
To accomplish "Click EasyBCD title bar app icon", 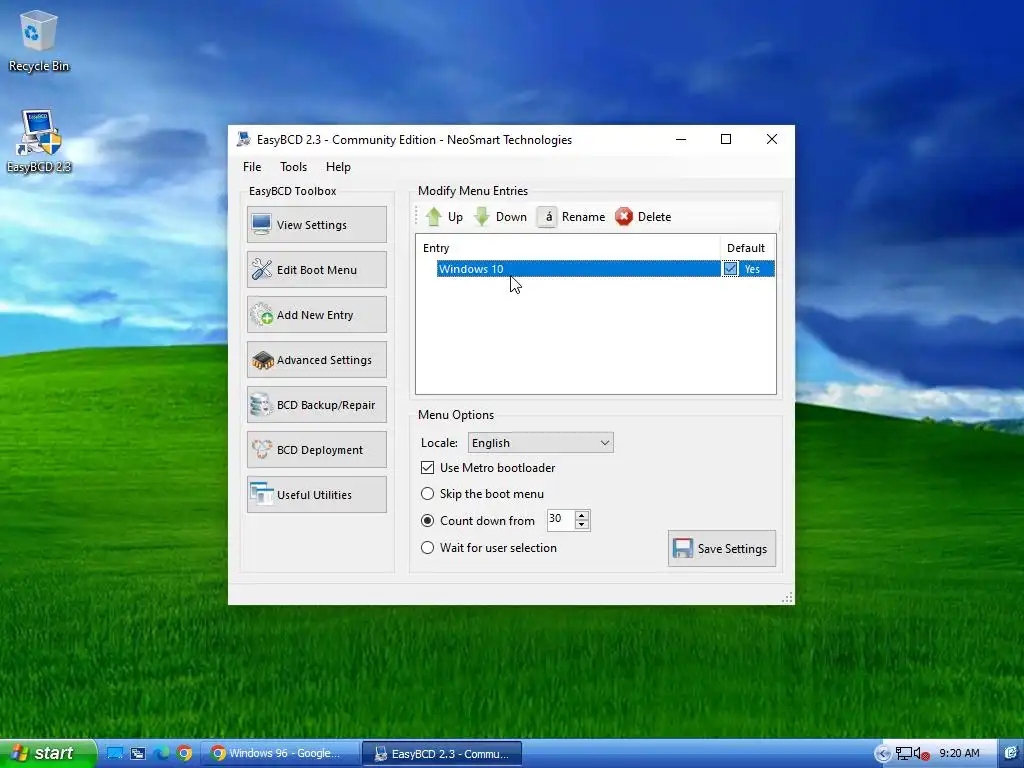I will 244,139.
